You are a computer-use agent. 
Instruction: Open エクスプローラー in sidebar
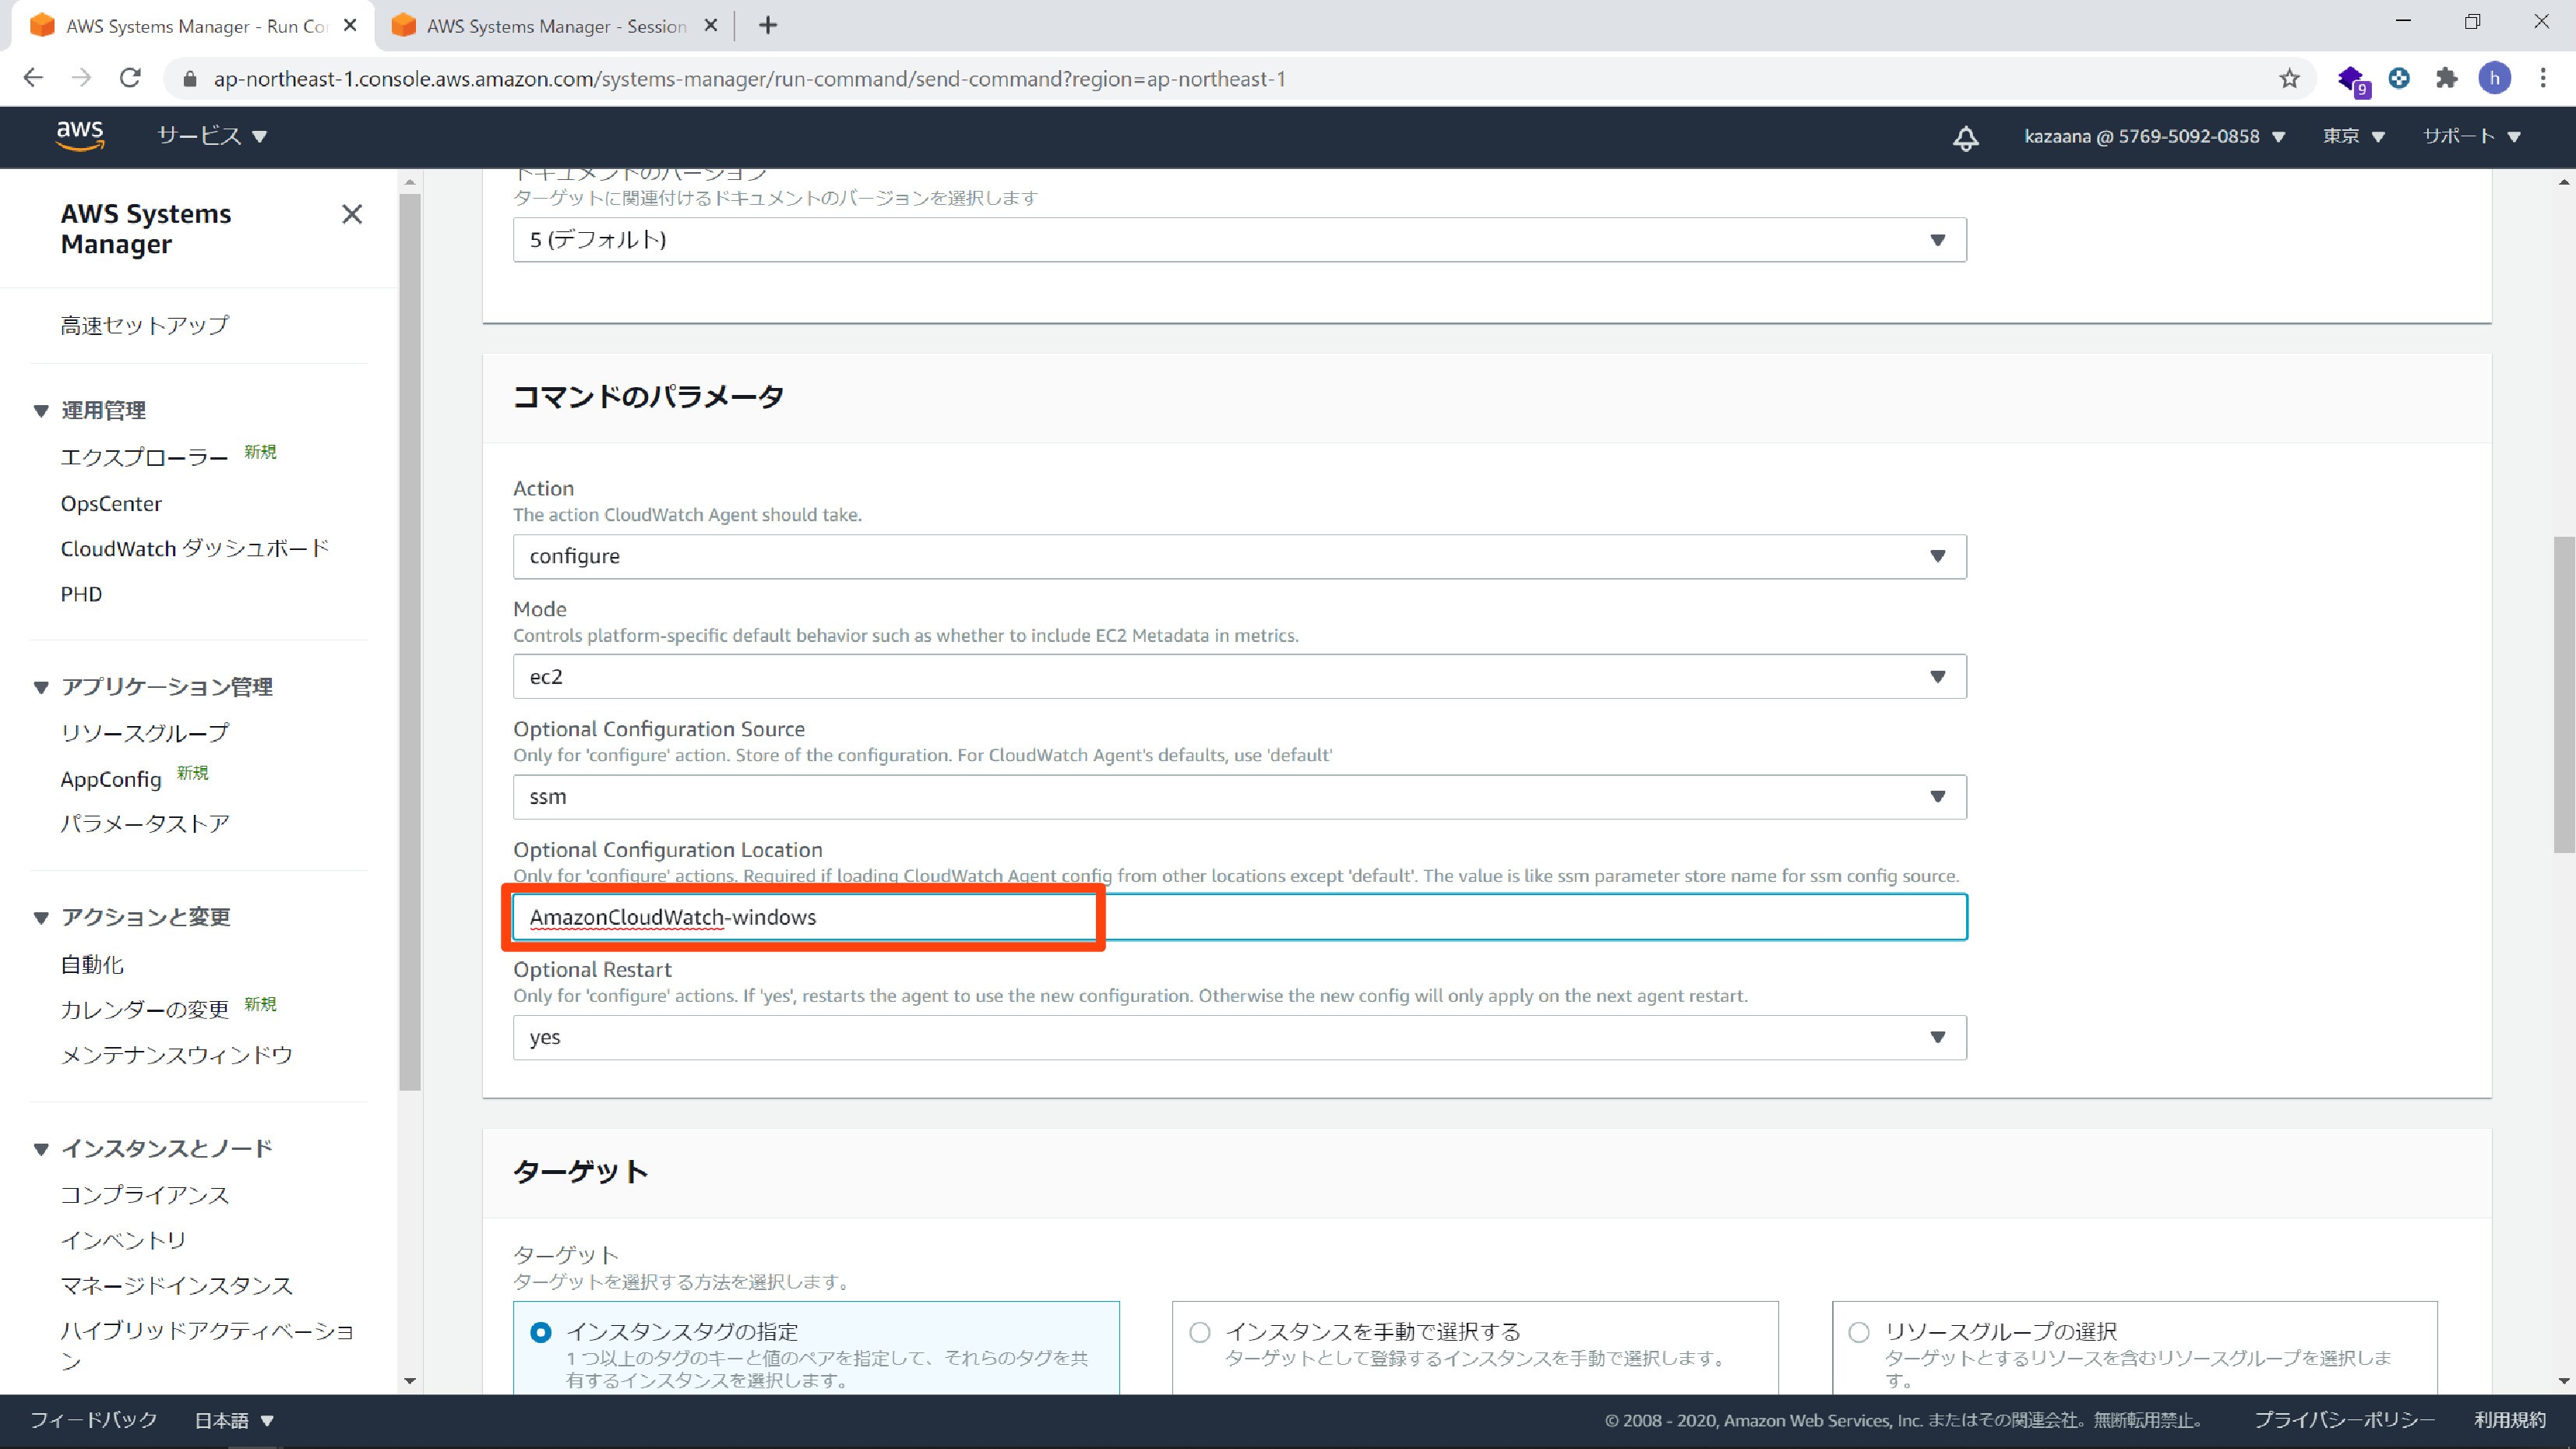(x=145, y=457)
